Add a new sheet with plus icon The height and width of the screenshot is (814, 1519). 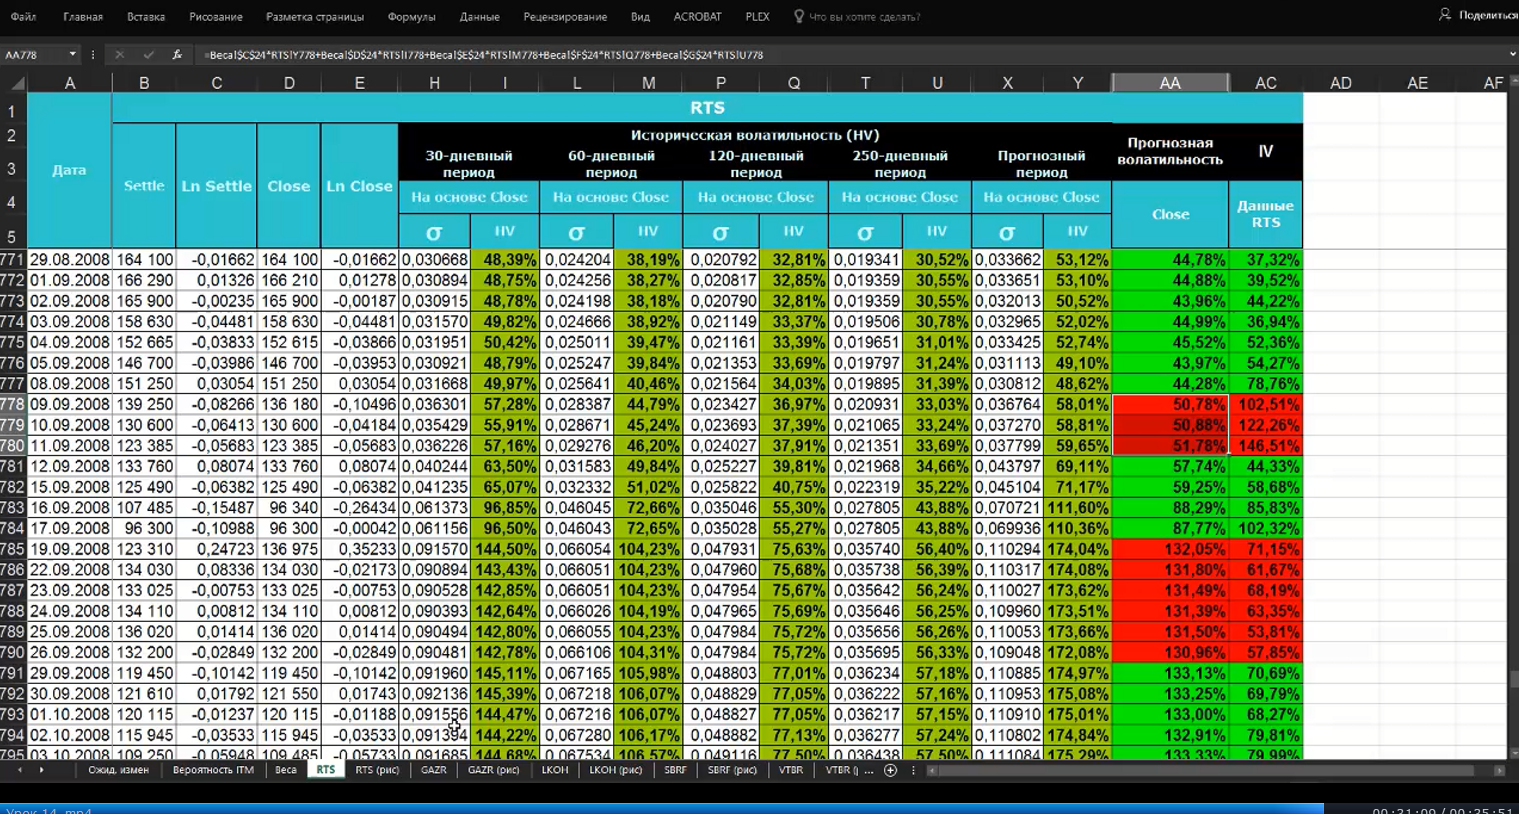[890, 770]
